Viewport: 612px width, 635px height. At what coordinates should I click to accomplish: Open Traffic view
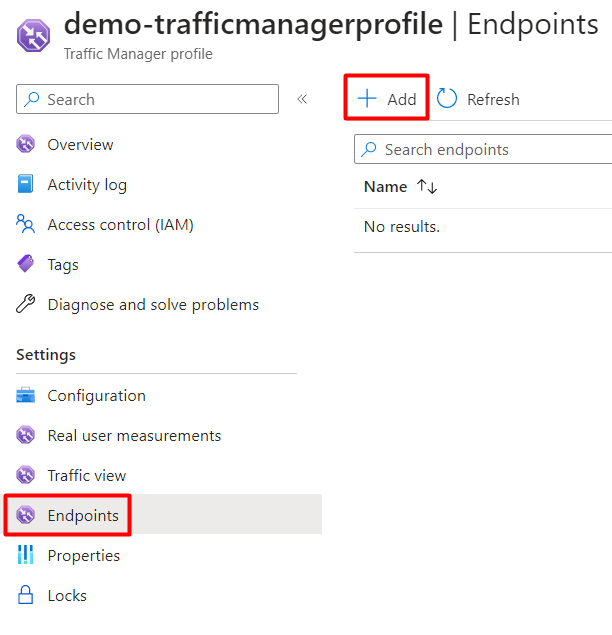[x=87, y=475]
